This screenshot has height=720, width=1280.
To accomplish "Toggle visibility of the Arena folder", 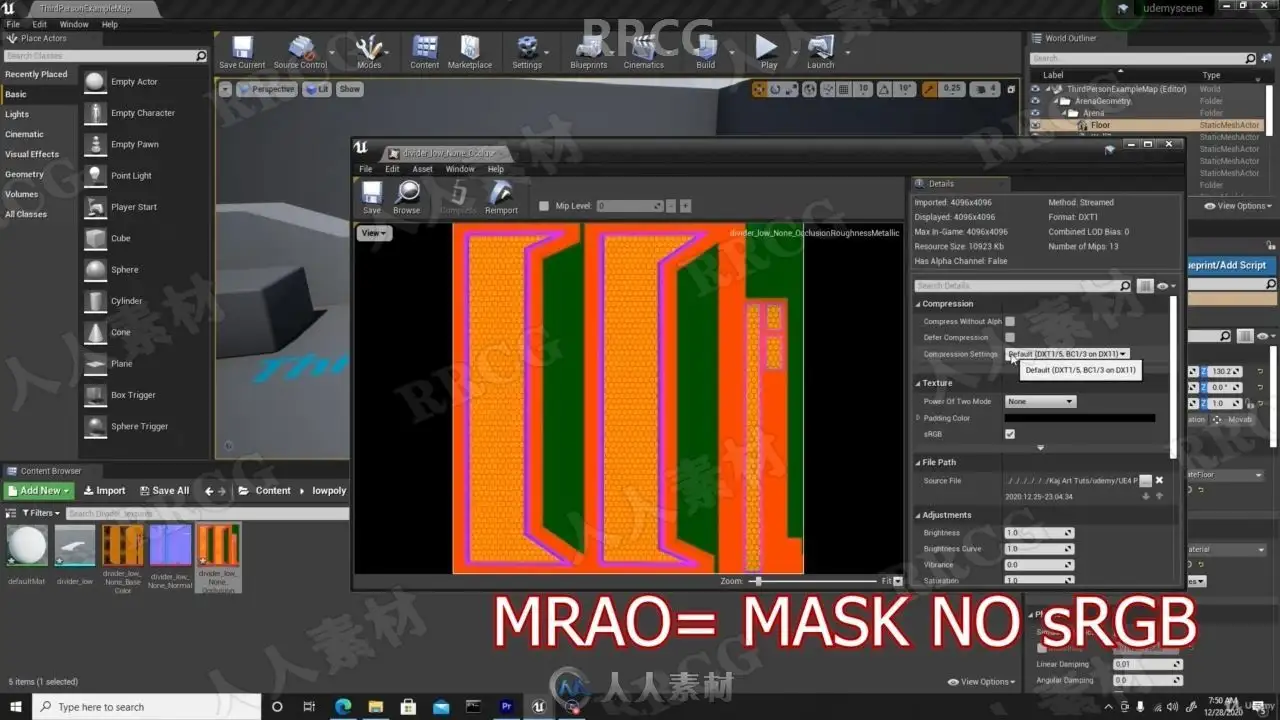I will pos(1035,113).
